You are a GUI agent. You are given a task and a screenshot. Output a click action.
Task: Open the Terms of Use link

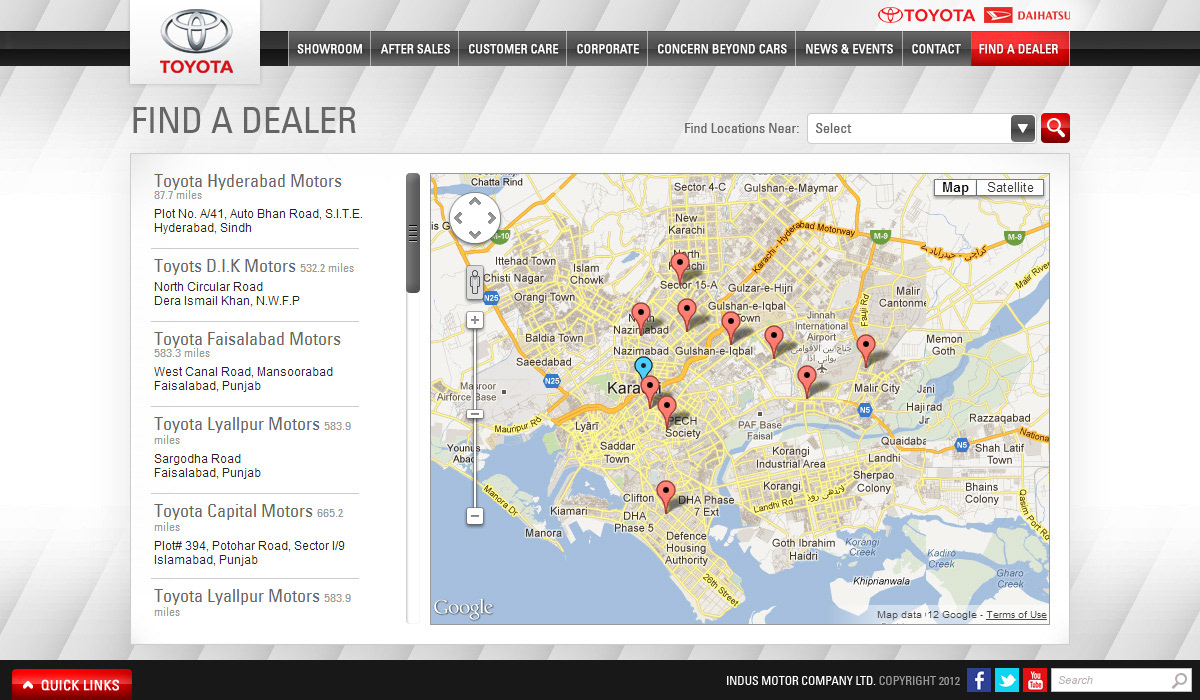[1016, 615]
